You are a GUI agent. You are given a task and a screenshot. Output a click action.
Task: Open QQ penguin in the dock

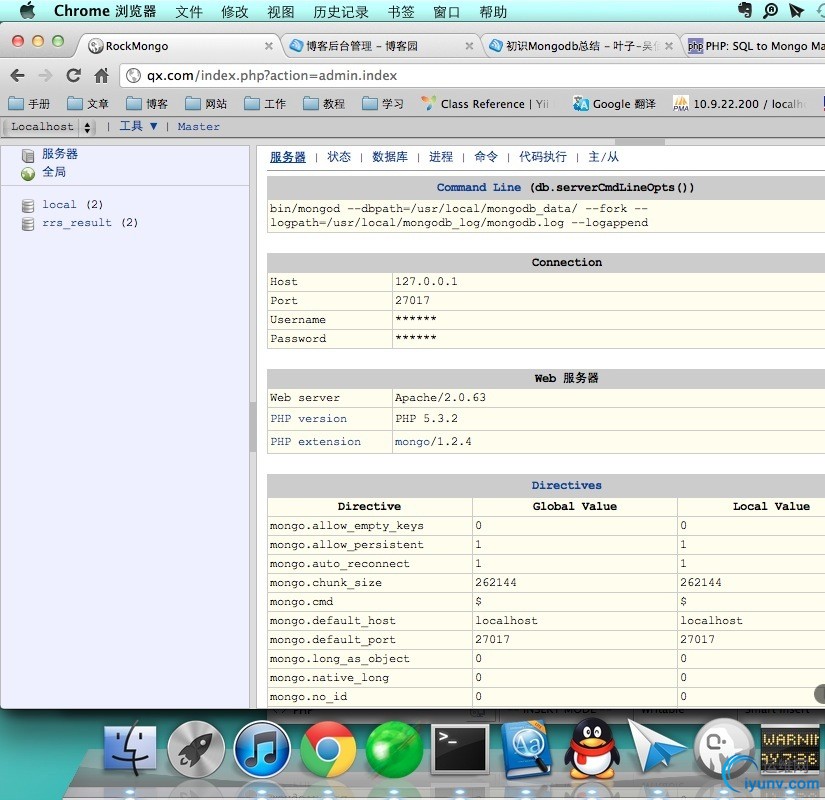pyautogui.click(x=591, y=749)
